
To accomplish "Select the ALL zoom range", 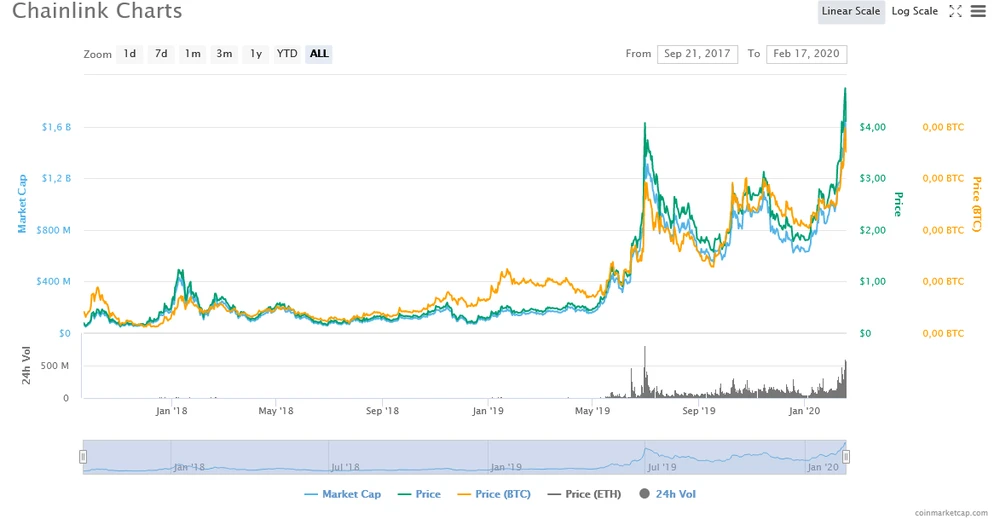I will click(x=319, y=54).
